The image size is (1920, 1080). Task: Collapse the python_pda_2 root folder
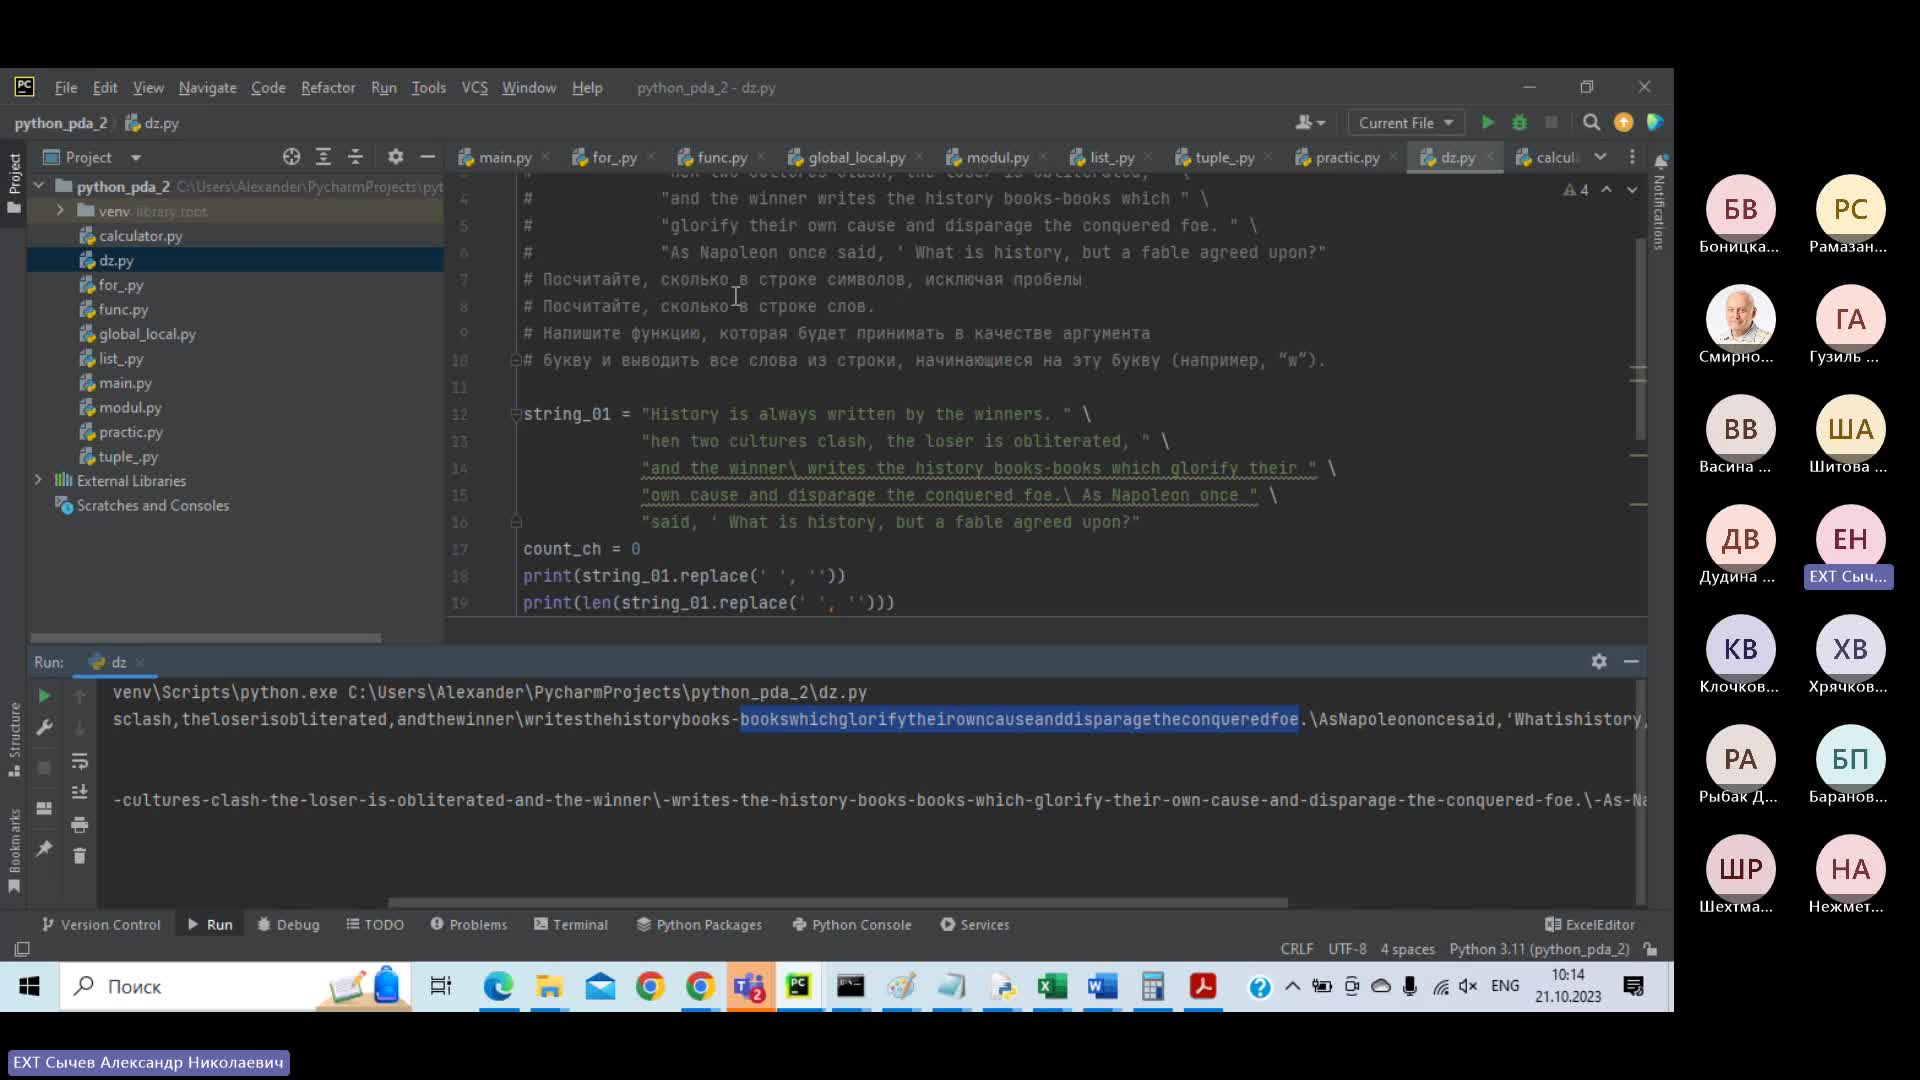click(x=39, y=186)
